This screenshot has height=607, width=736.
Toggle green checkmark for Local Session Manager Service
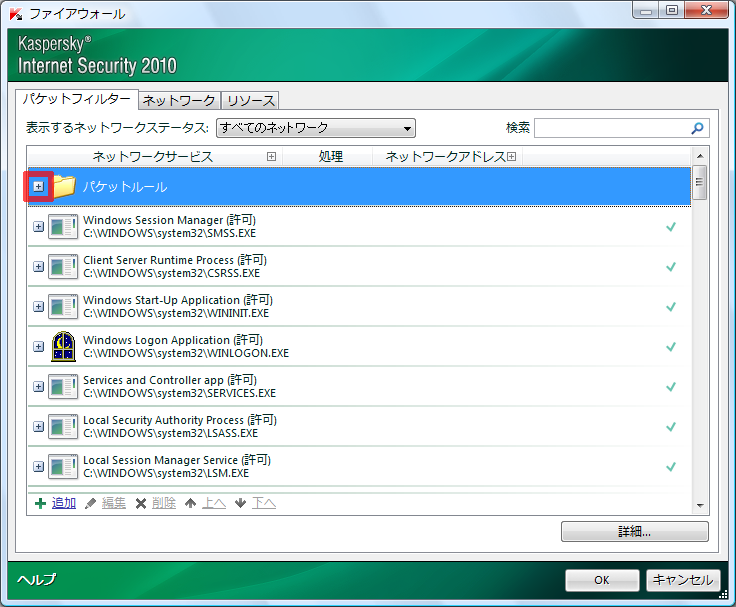pyautogui.click(x=671, y=466)
